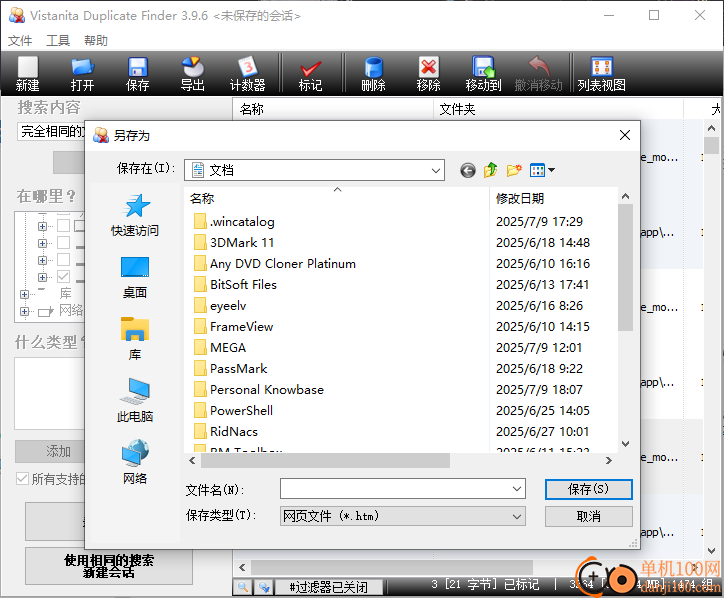Go up one folder level in dialog
This screenshot has height=598, width=724.
490,170
